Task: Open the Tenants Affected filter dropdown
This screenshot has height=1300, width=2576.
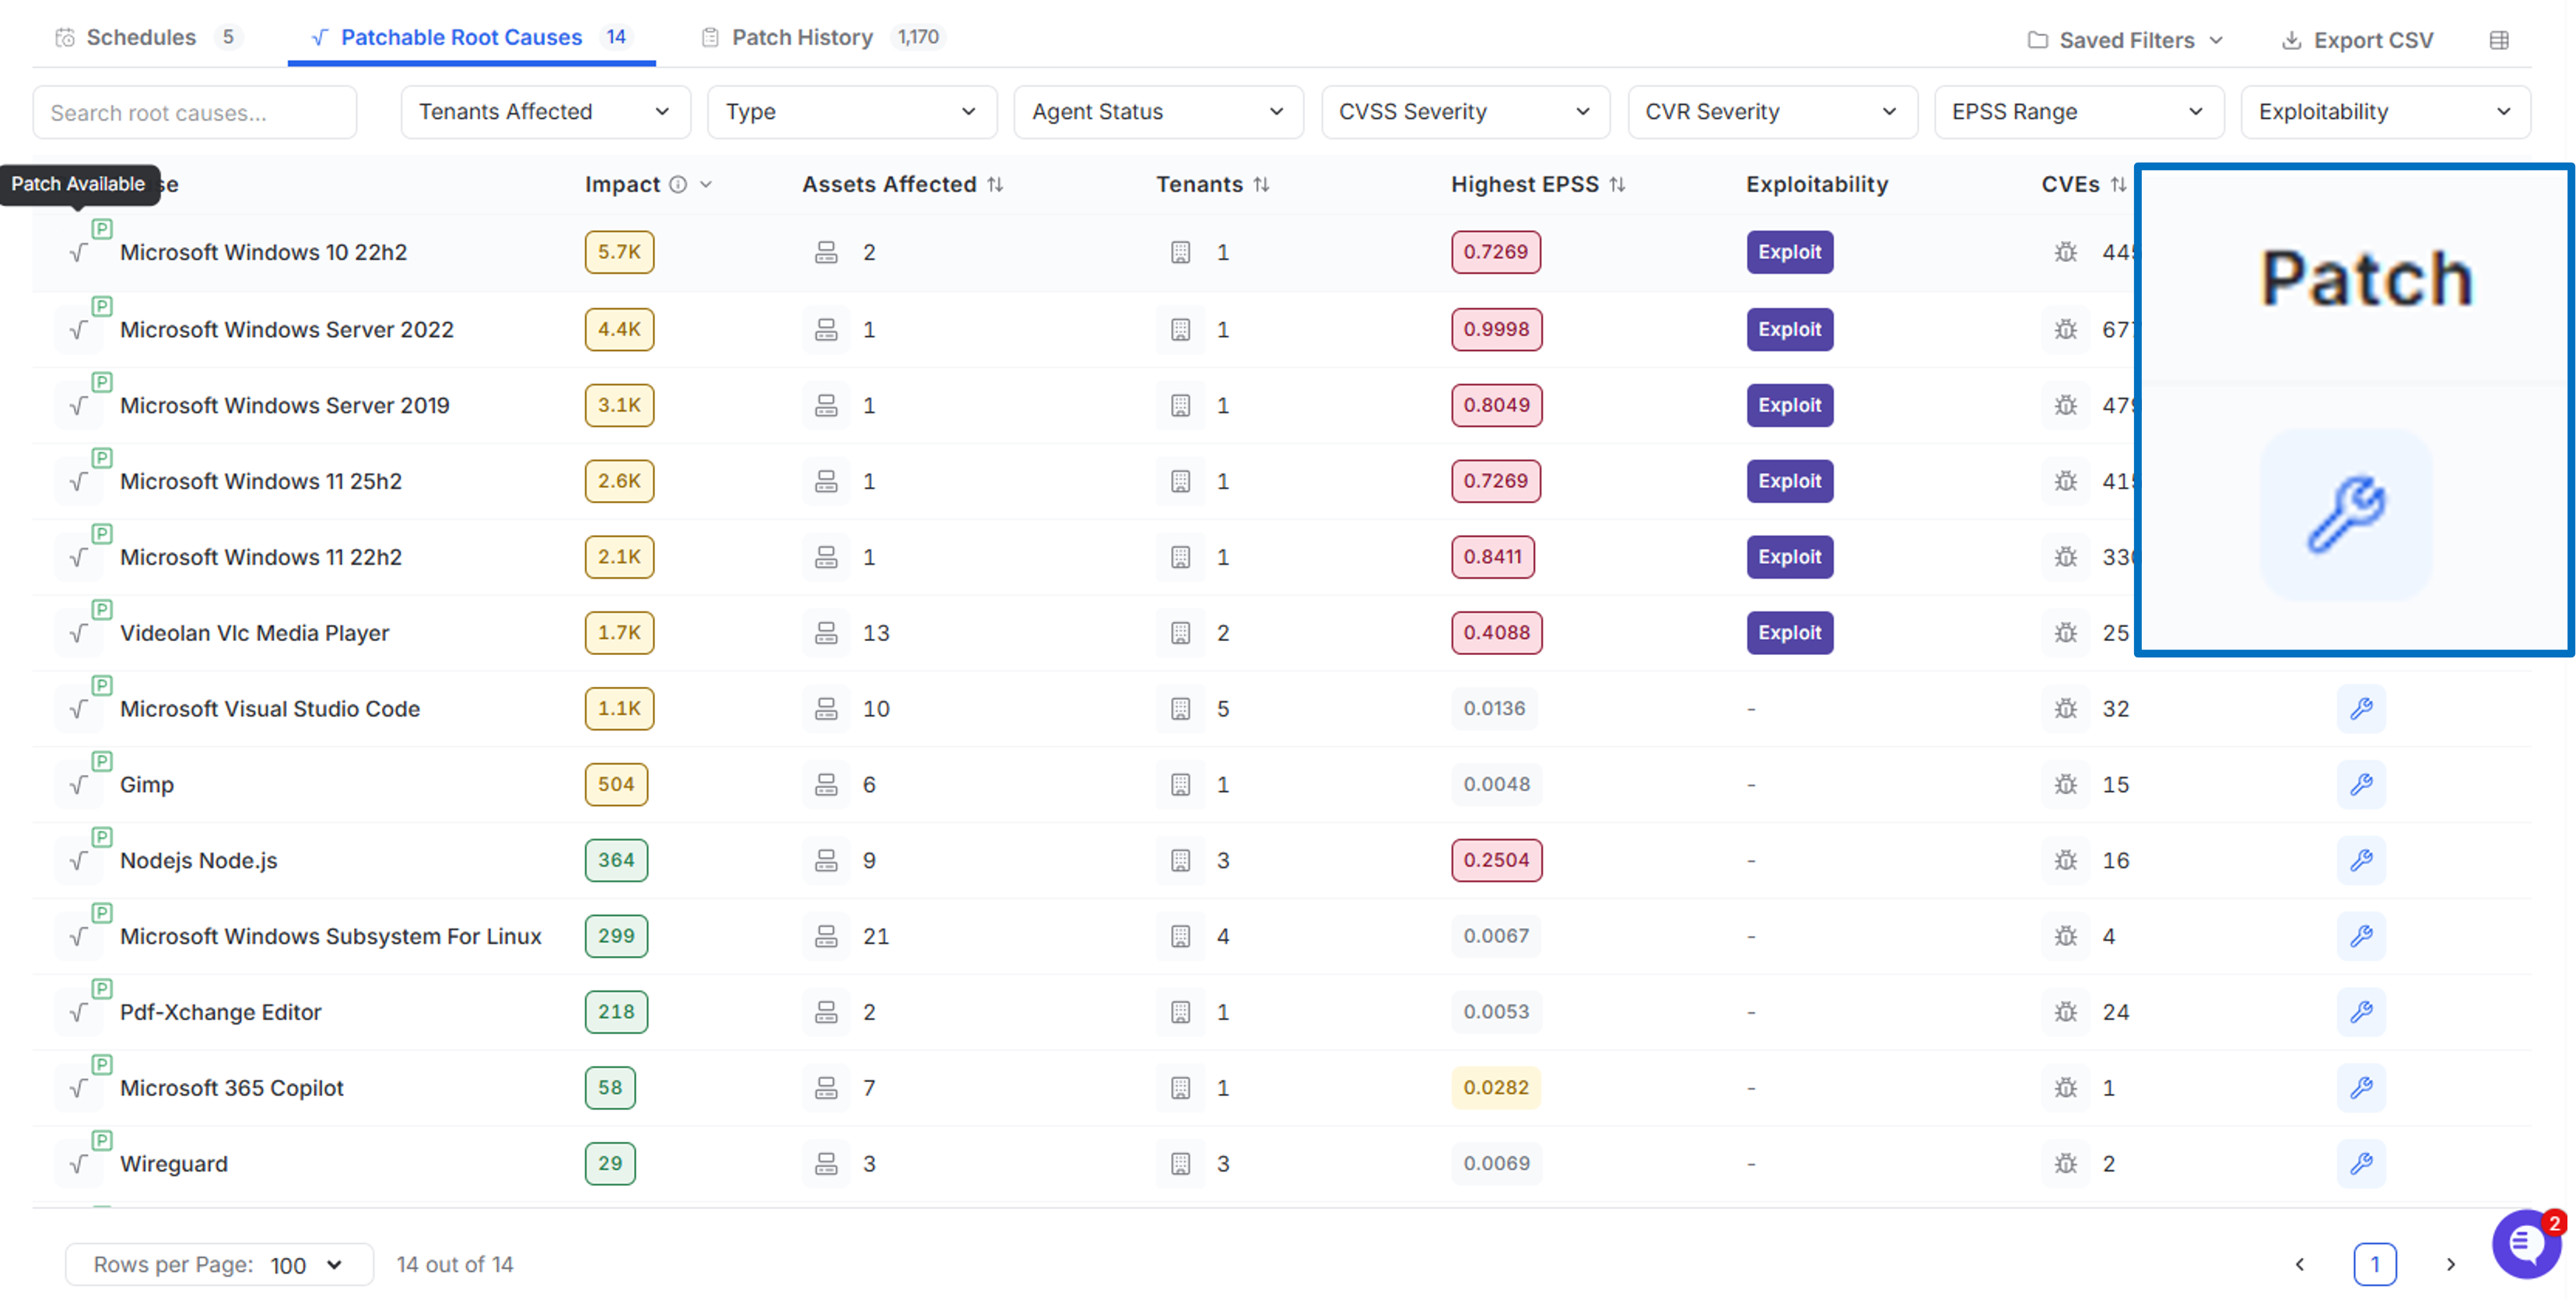Action: [x=546, y=112]
